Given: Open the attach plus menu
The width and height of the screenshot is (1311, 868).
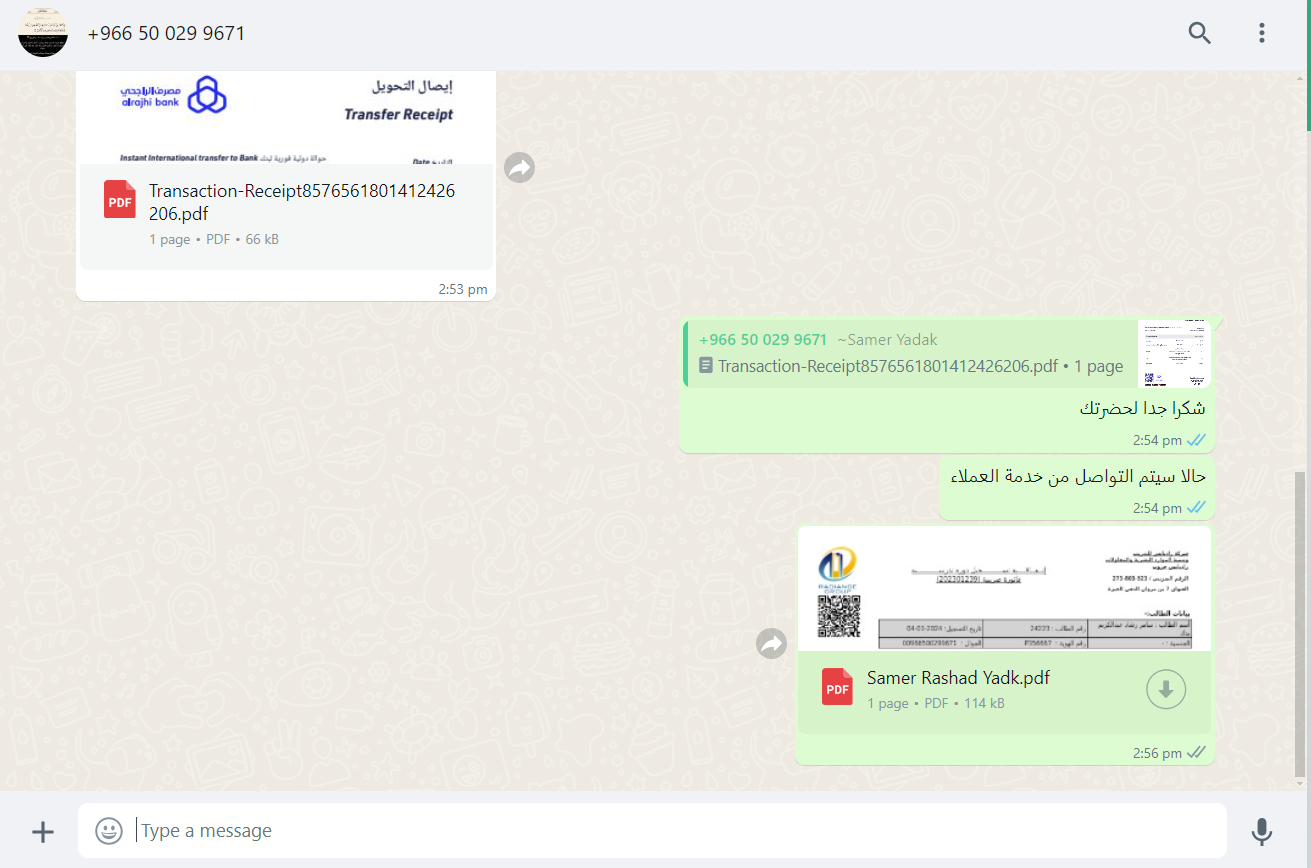Looking at the screenshot, I should click(x=43, y=831).
